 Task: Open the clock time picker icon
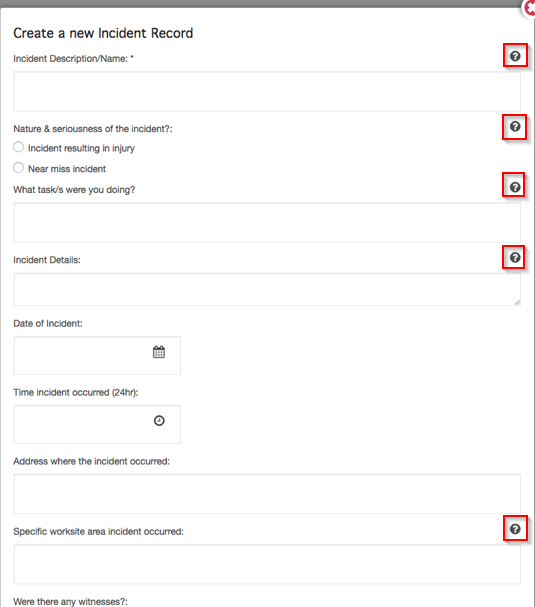pyautogui.click(x=159, y=420)
